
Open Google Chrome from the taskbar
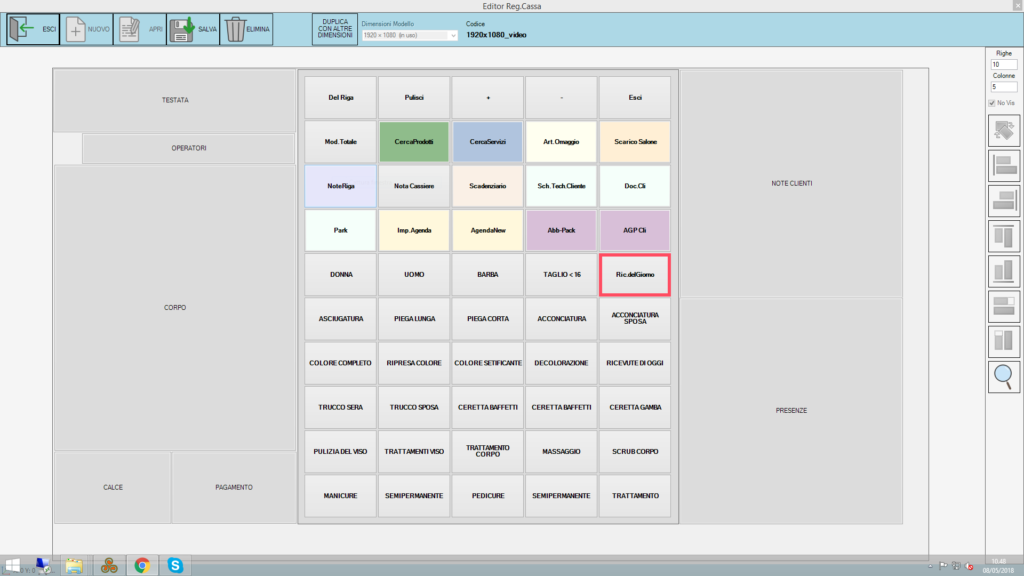(142, 565)
